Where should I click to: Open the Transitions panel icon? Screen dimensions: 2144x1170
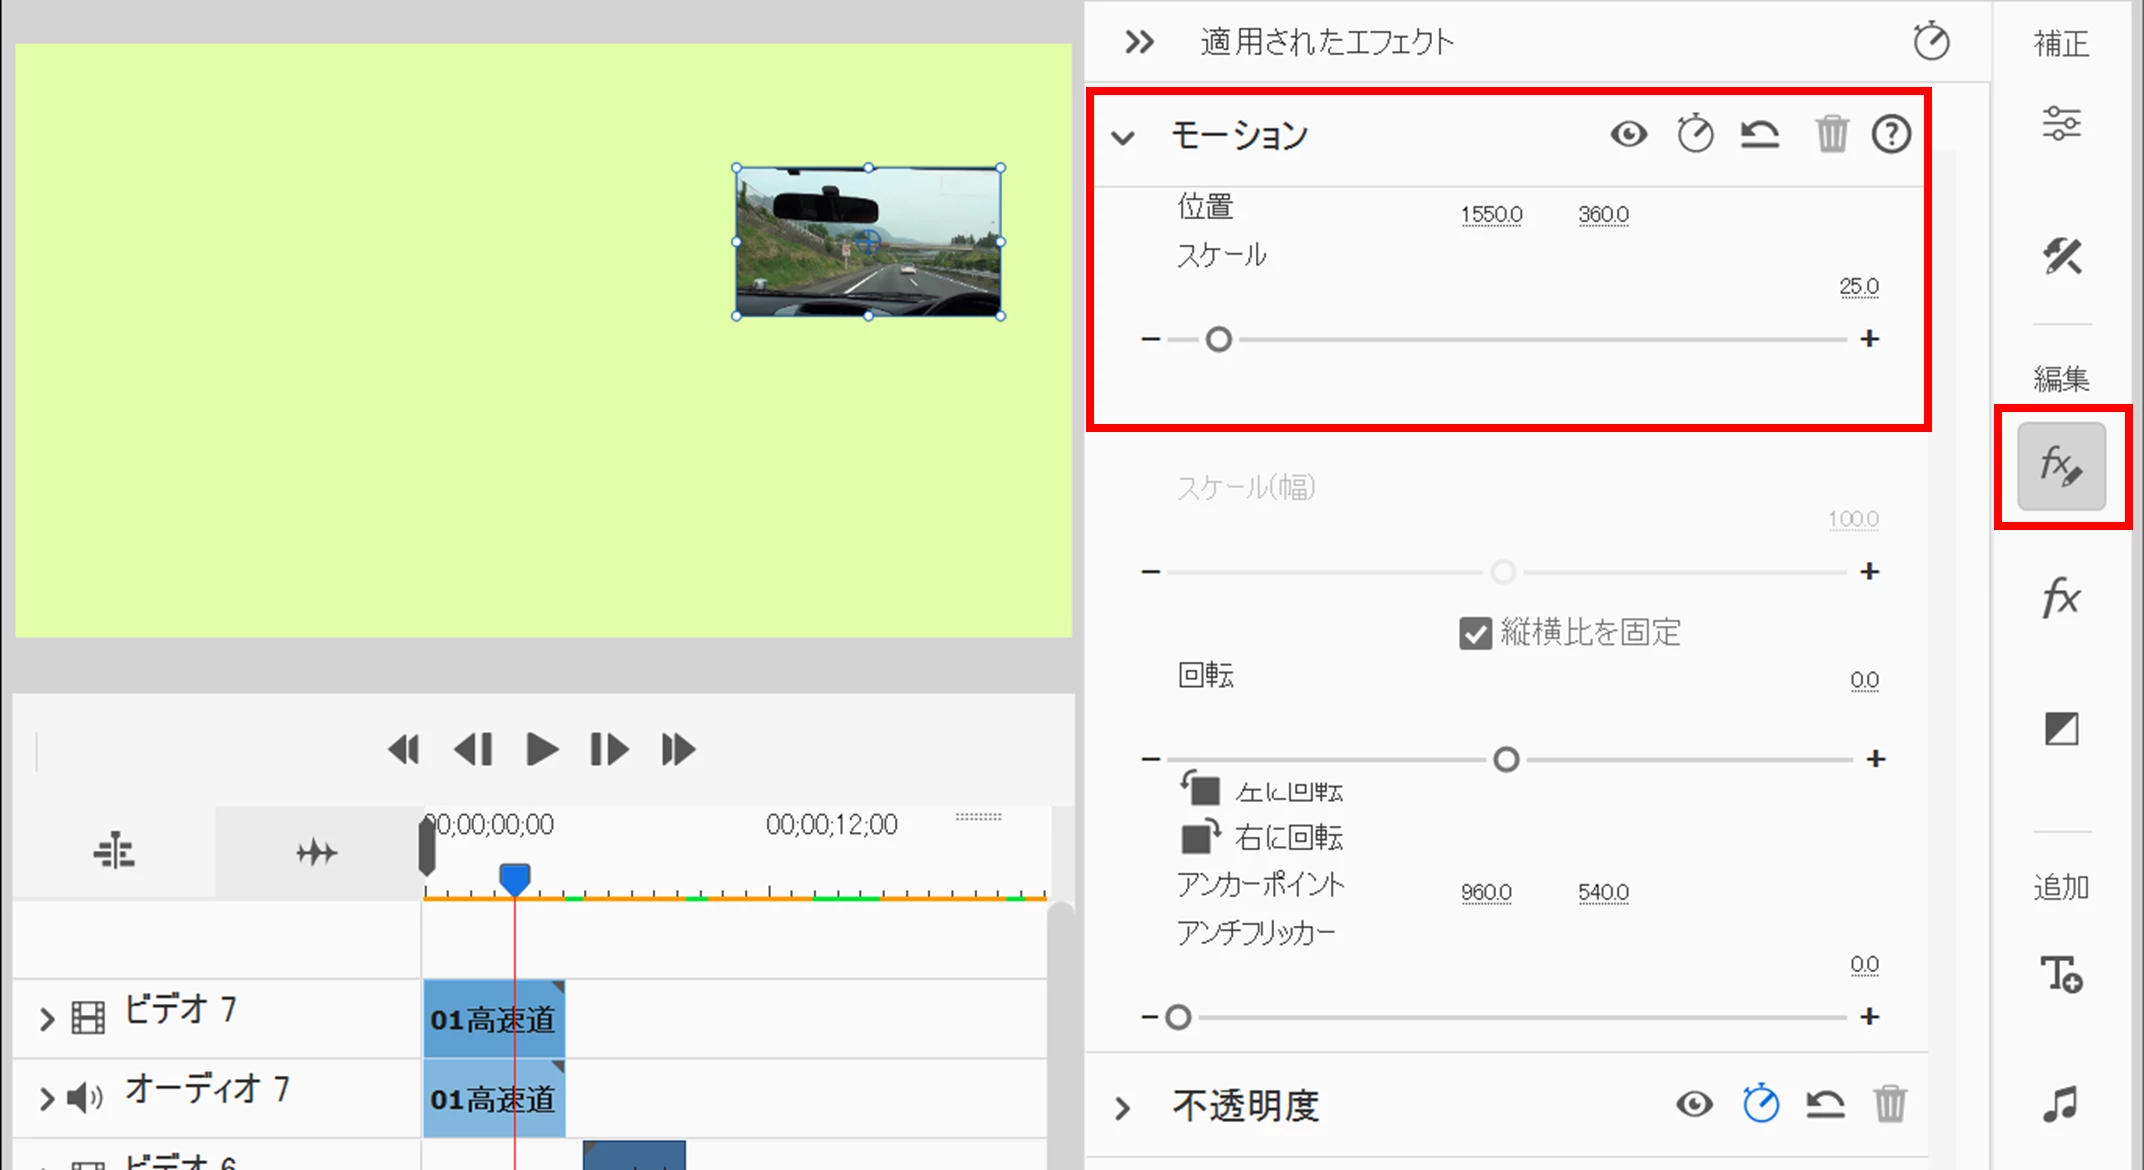2061,729
